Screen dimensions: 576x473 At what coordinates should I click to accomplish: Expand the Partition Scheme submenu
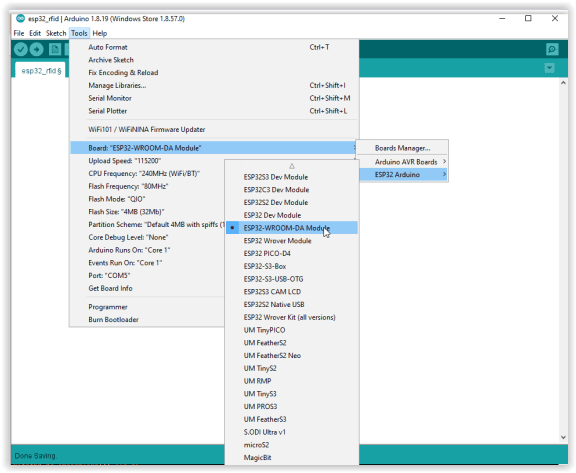[x=147, y=224]
